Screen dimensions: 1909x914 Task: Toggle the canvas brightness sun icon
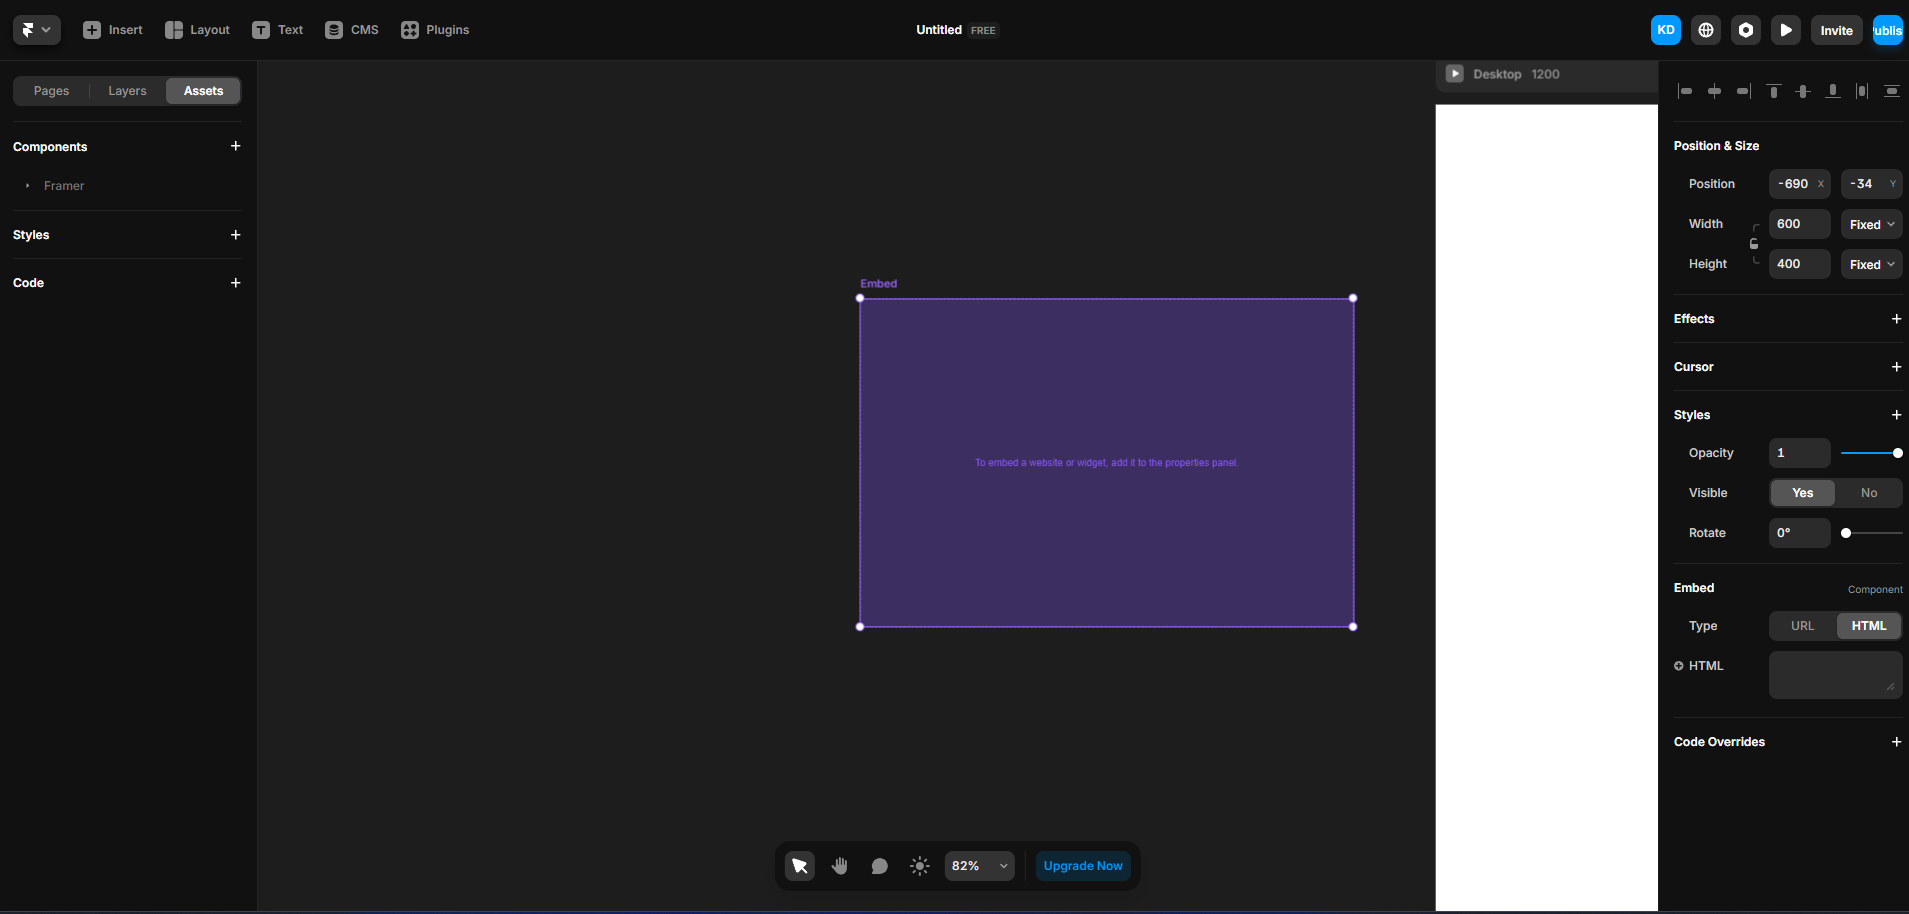pos(919,866)
